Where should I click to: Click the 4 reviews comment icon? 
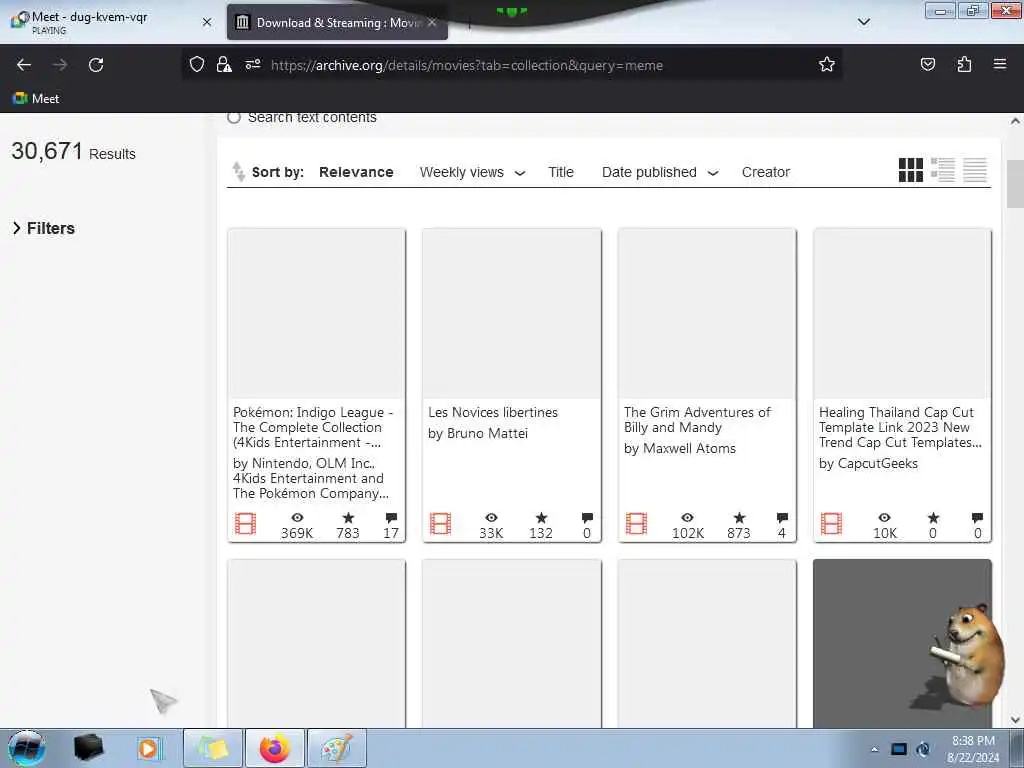[782, 518]
